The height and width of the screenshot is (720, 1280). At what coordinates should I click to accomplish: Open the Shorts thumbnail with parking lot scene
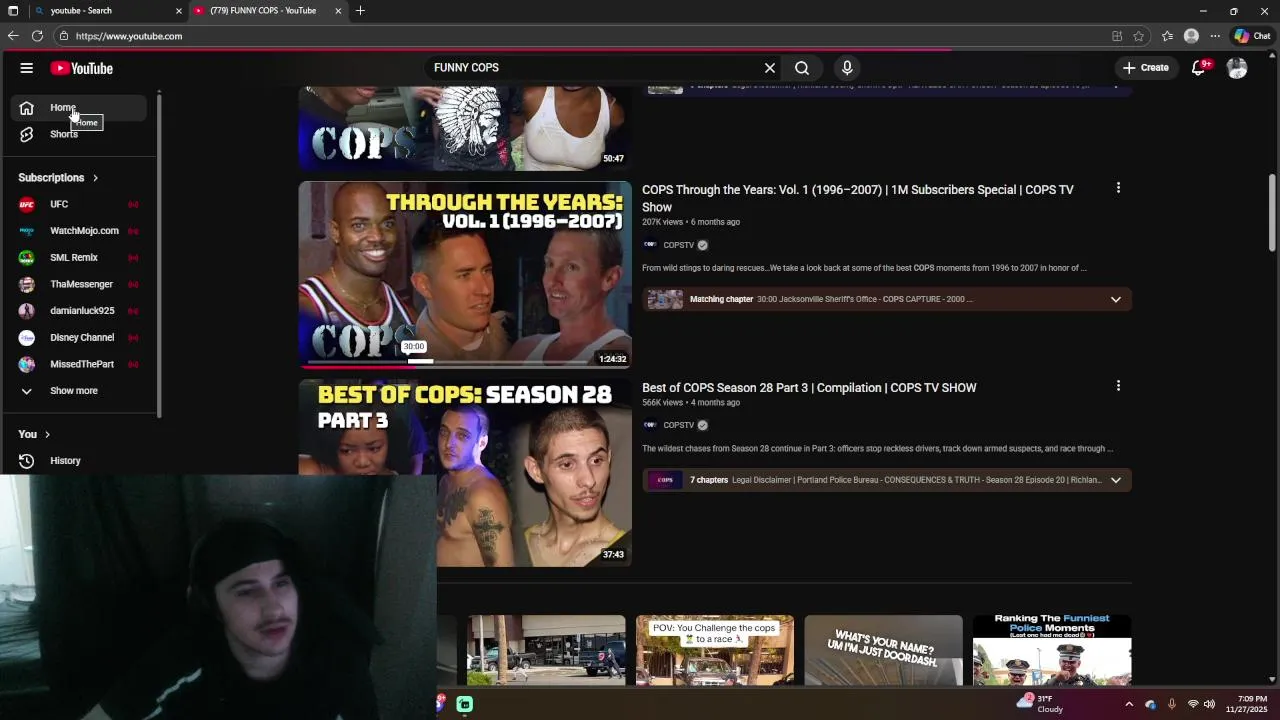(x=546, y=650)
